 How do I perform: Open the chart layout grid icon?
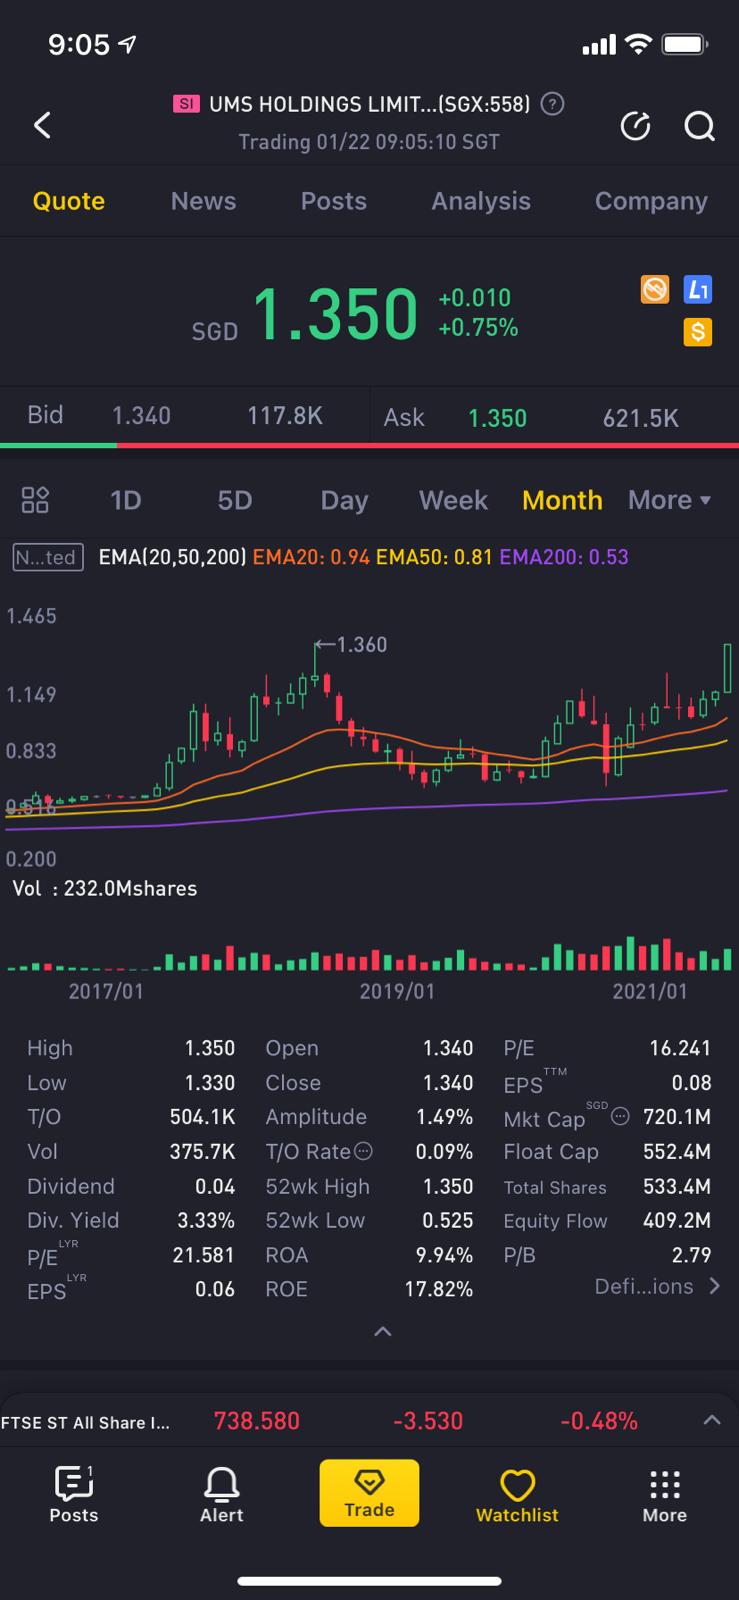pos(35,500)
